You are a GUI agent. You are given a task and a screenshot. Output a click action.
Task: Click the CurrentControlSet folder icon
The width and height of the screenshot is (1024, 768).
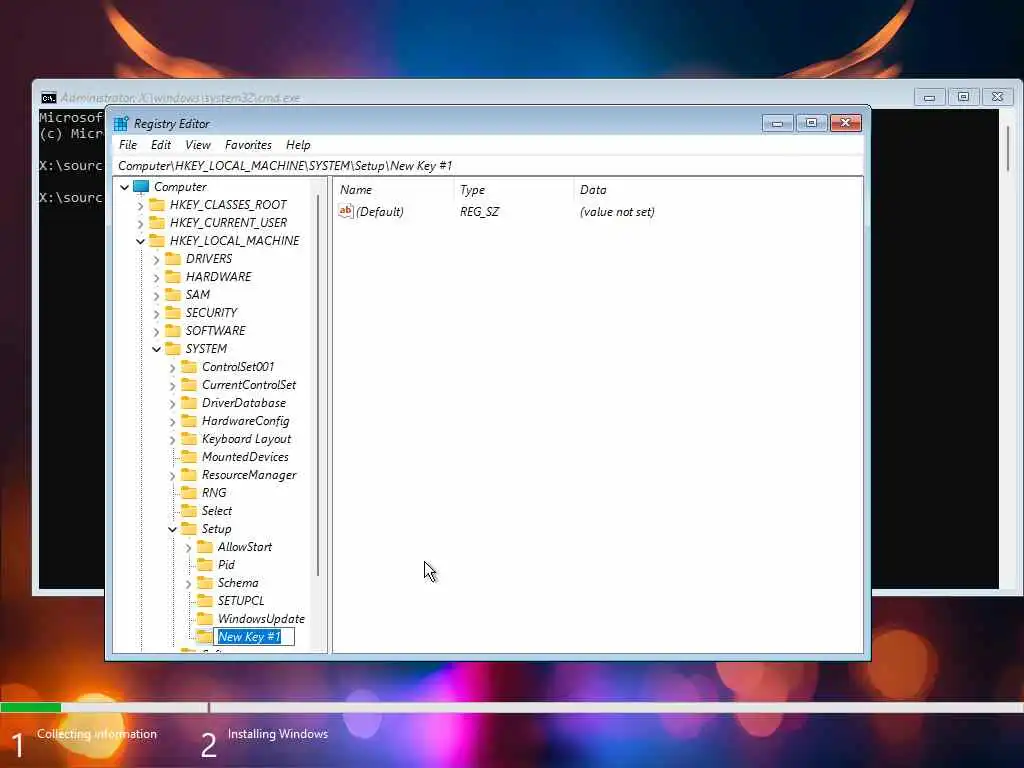tap(189, 385)
